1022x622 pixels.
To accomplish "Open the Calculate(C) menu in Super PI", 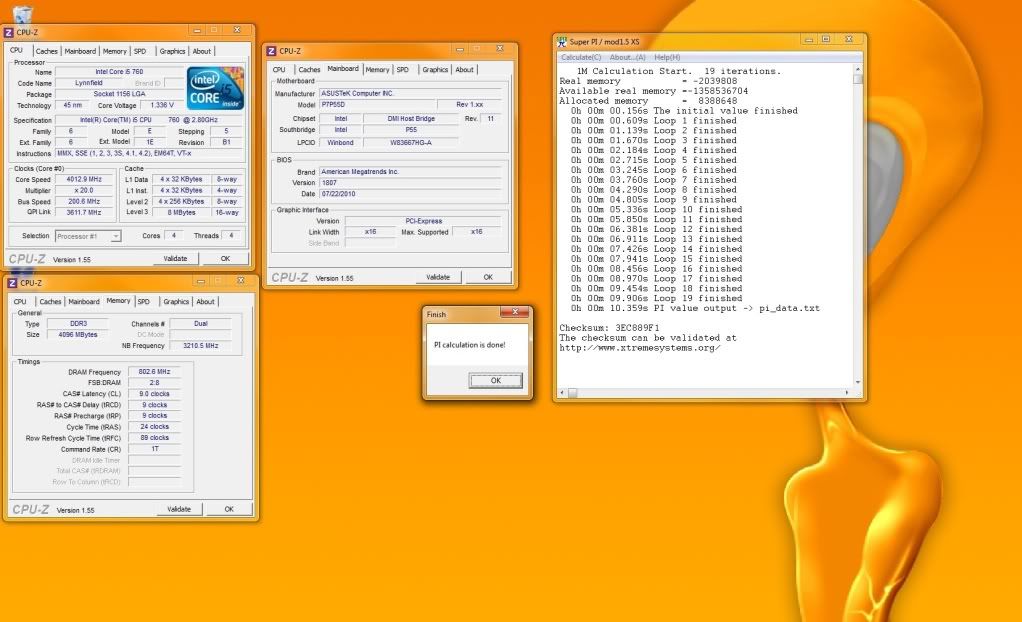I will (x=581, y=57).
